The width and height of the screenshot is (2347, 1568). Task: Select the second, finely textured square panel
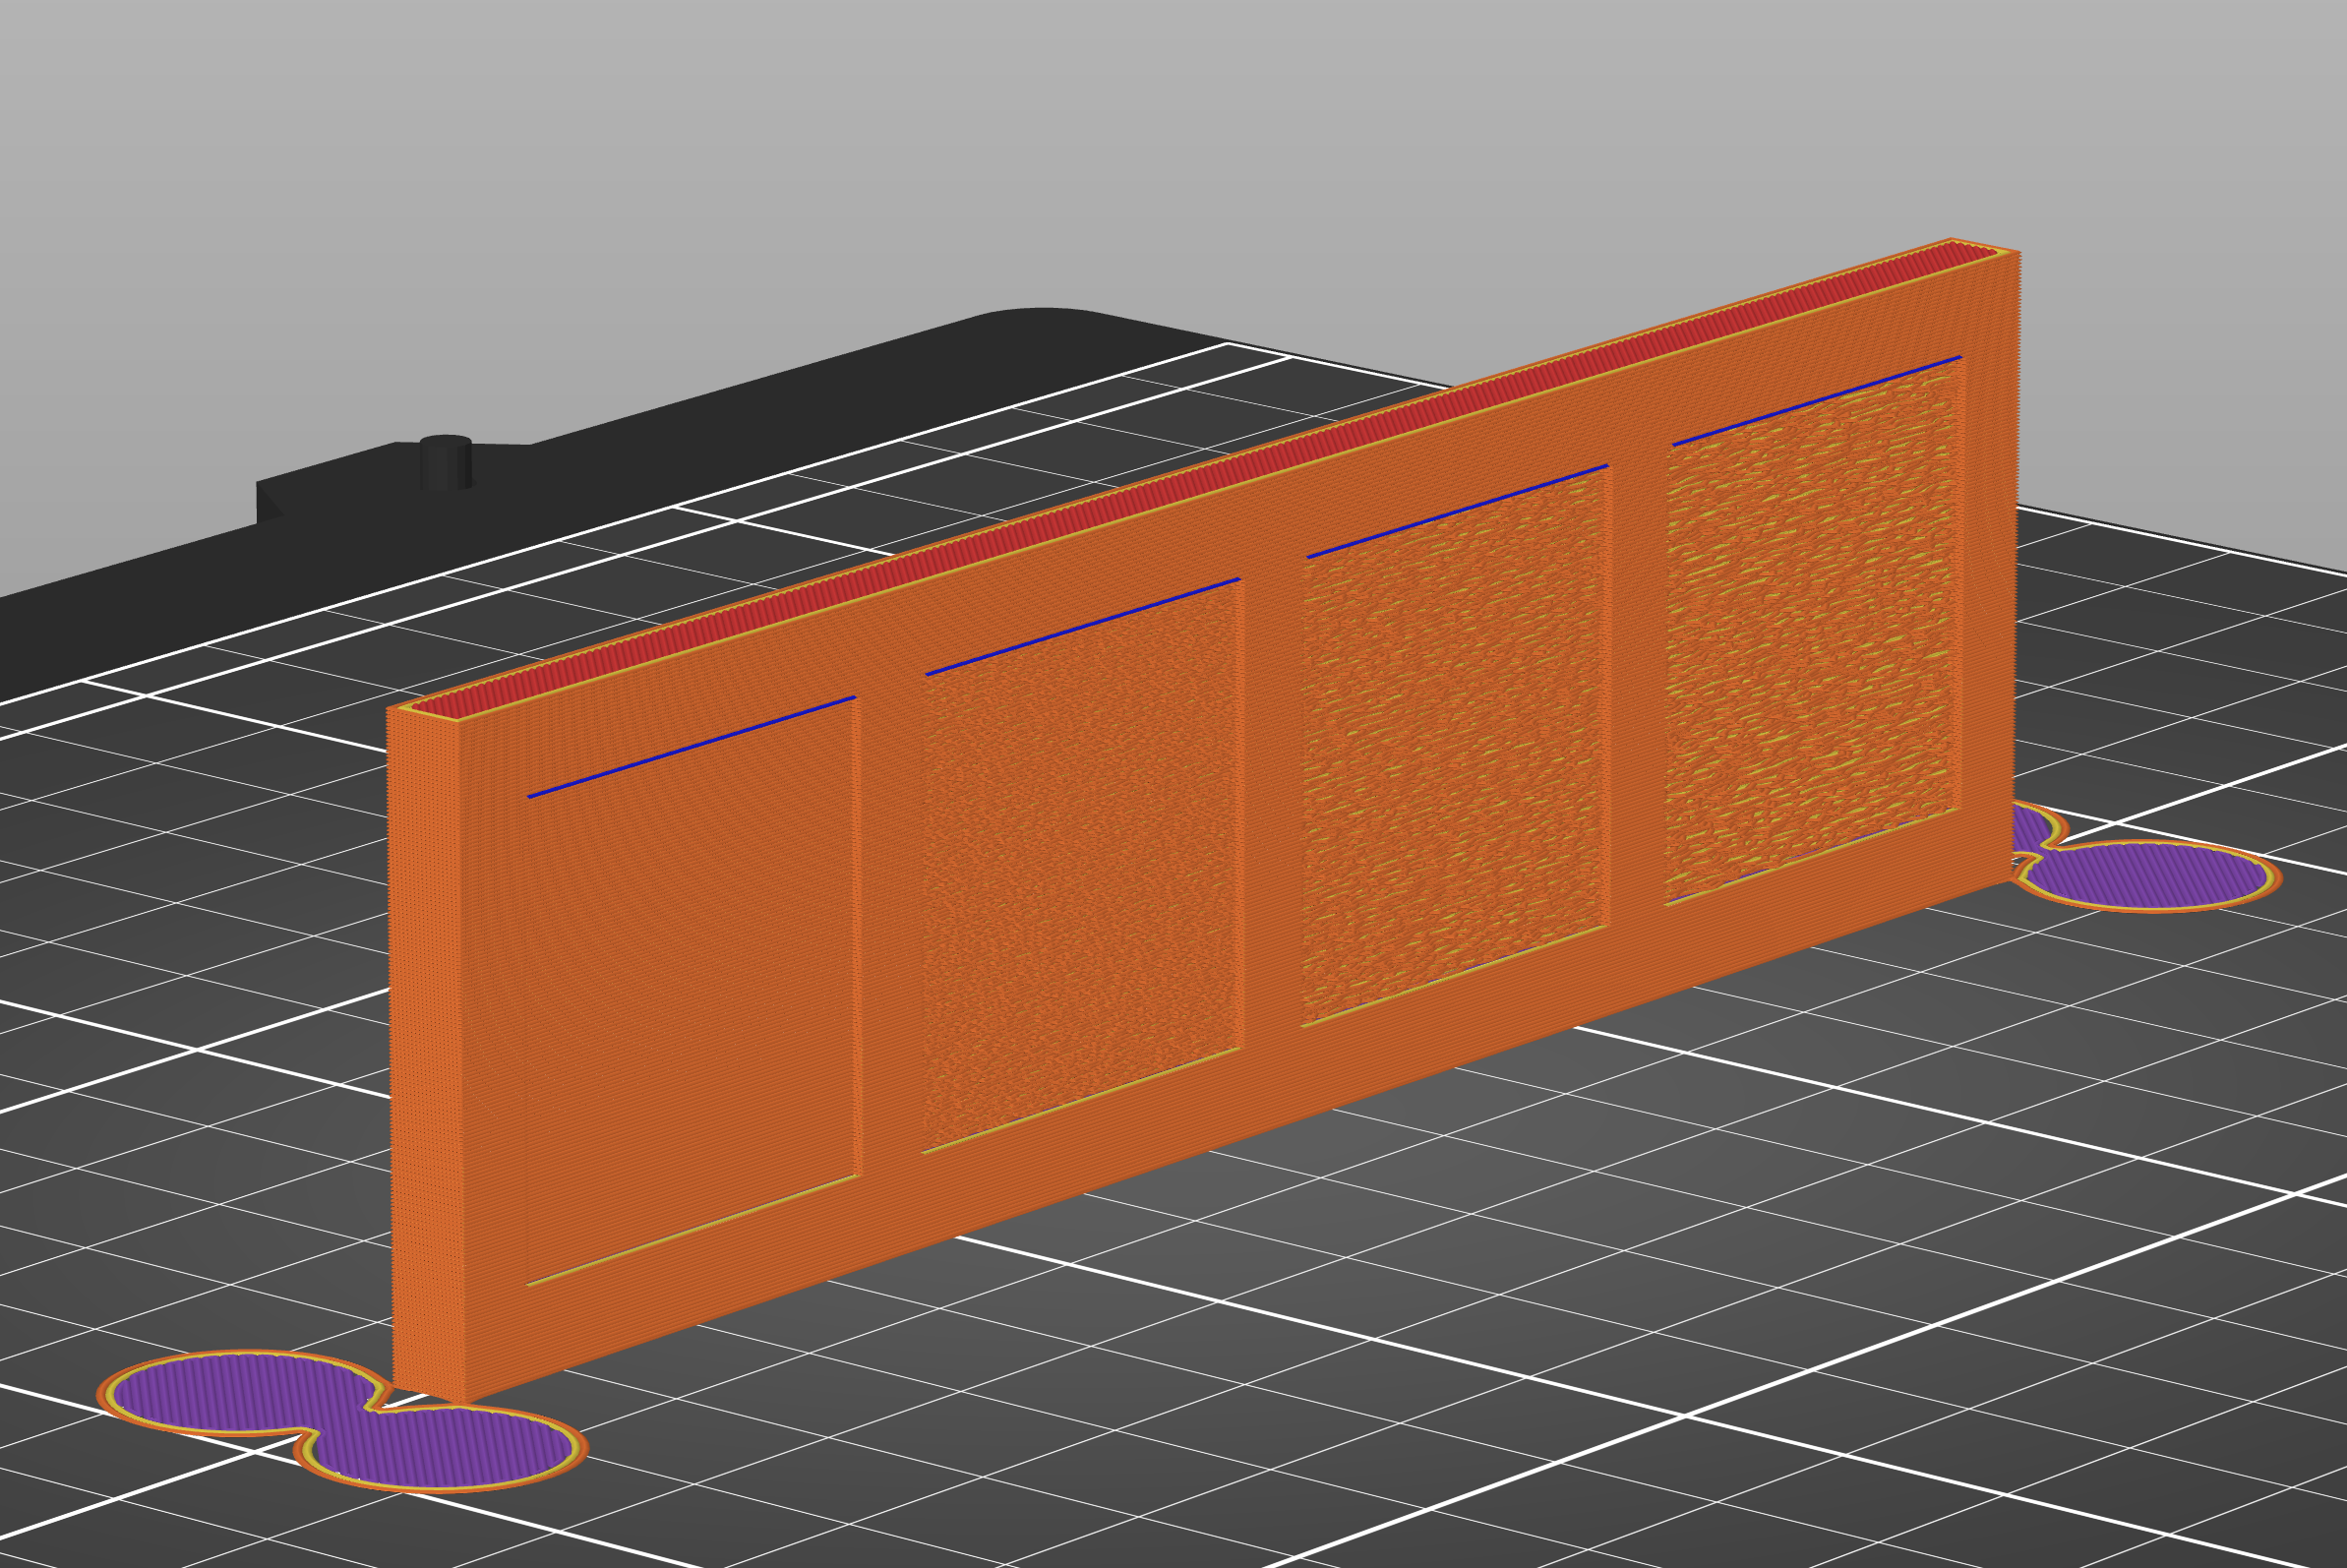(x=1082, y=866)
